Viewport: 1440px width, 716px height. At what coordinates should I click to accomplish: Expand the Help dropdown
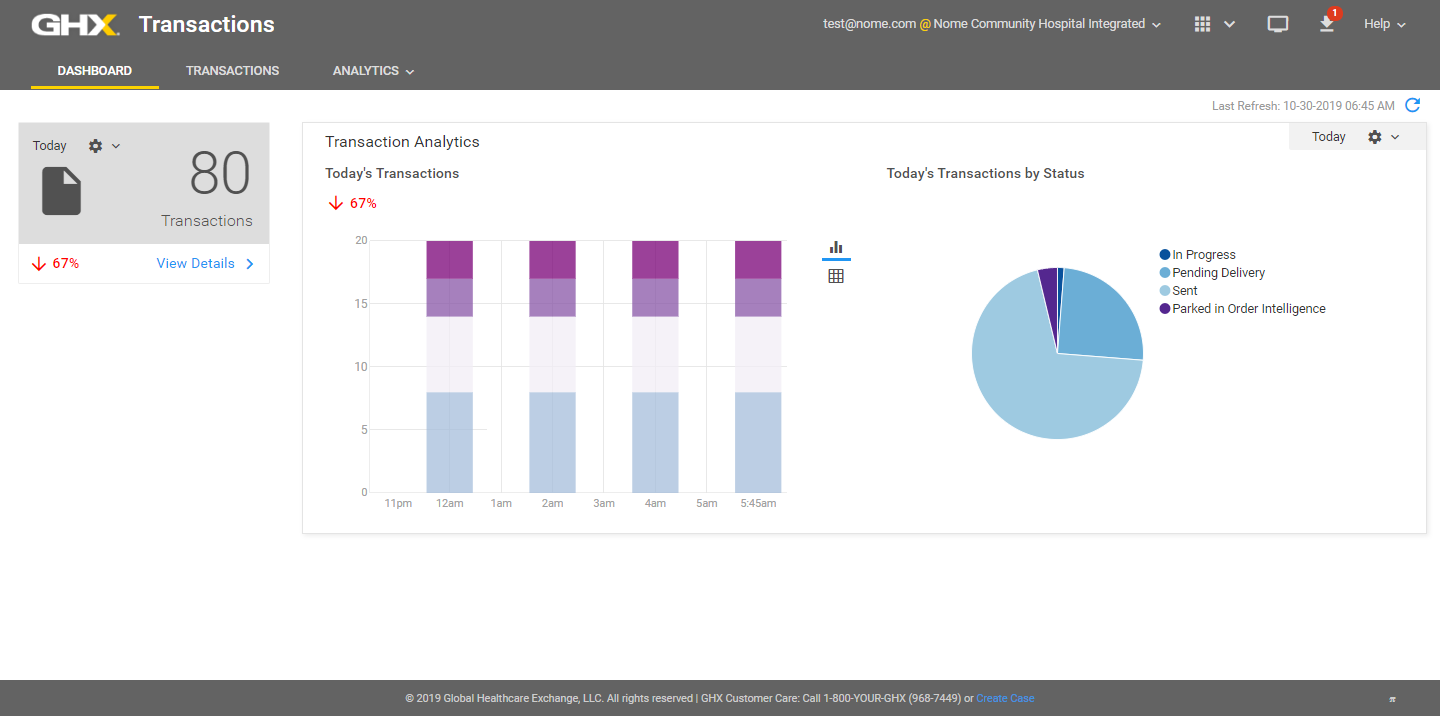(1384, 24)
